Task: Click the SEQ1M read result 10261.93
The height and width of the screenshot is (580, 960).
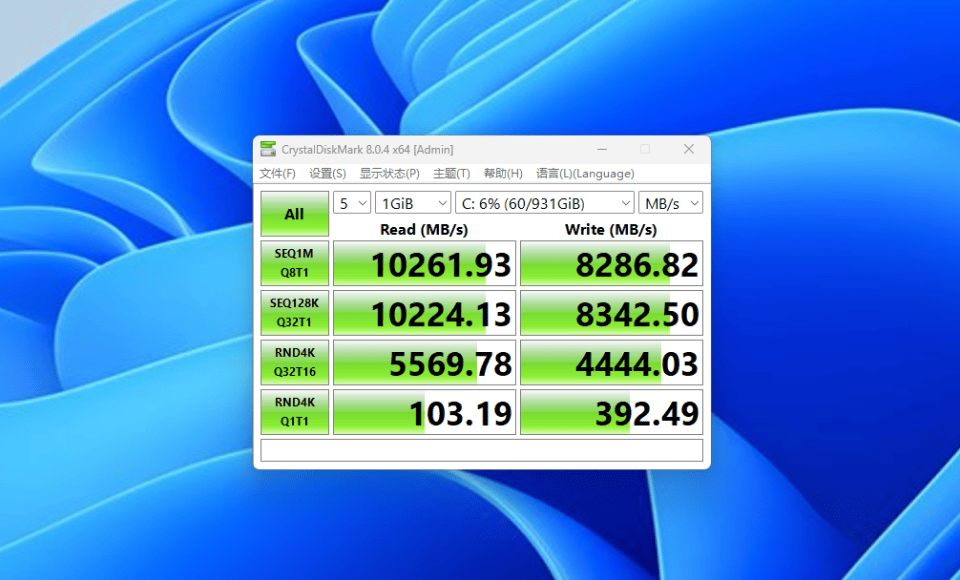Action: click(424, 263)
